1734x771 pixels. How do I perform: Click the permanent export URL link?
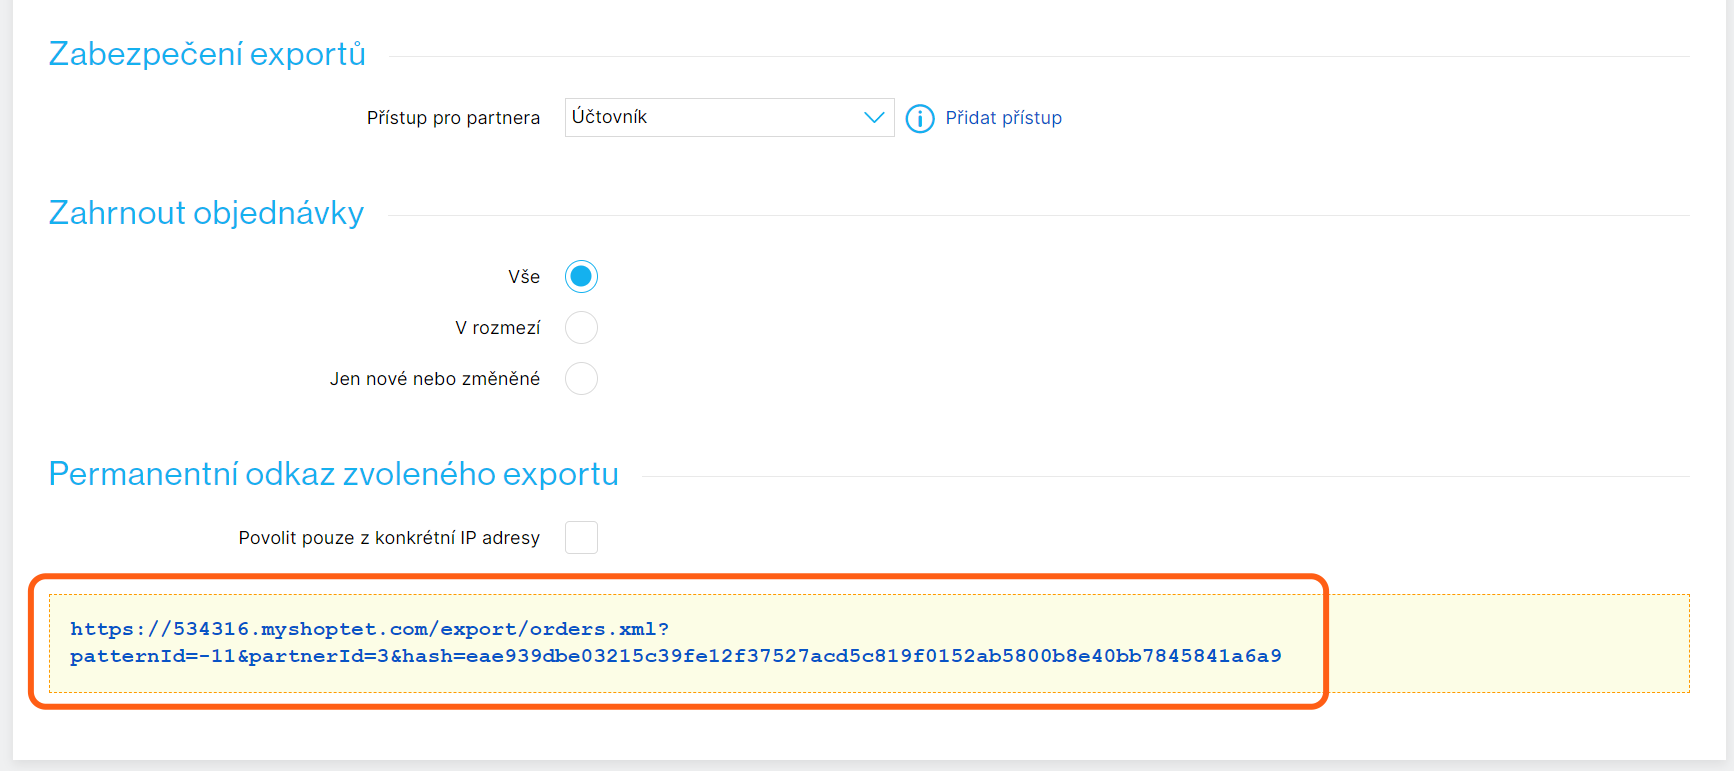(x=675, y=643)
